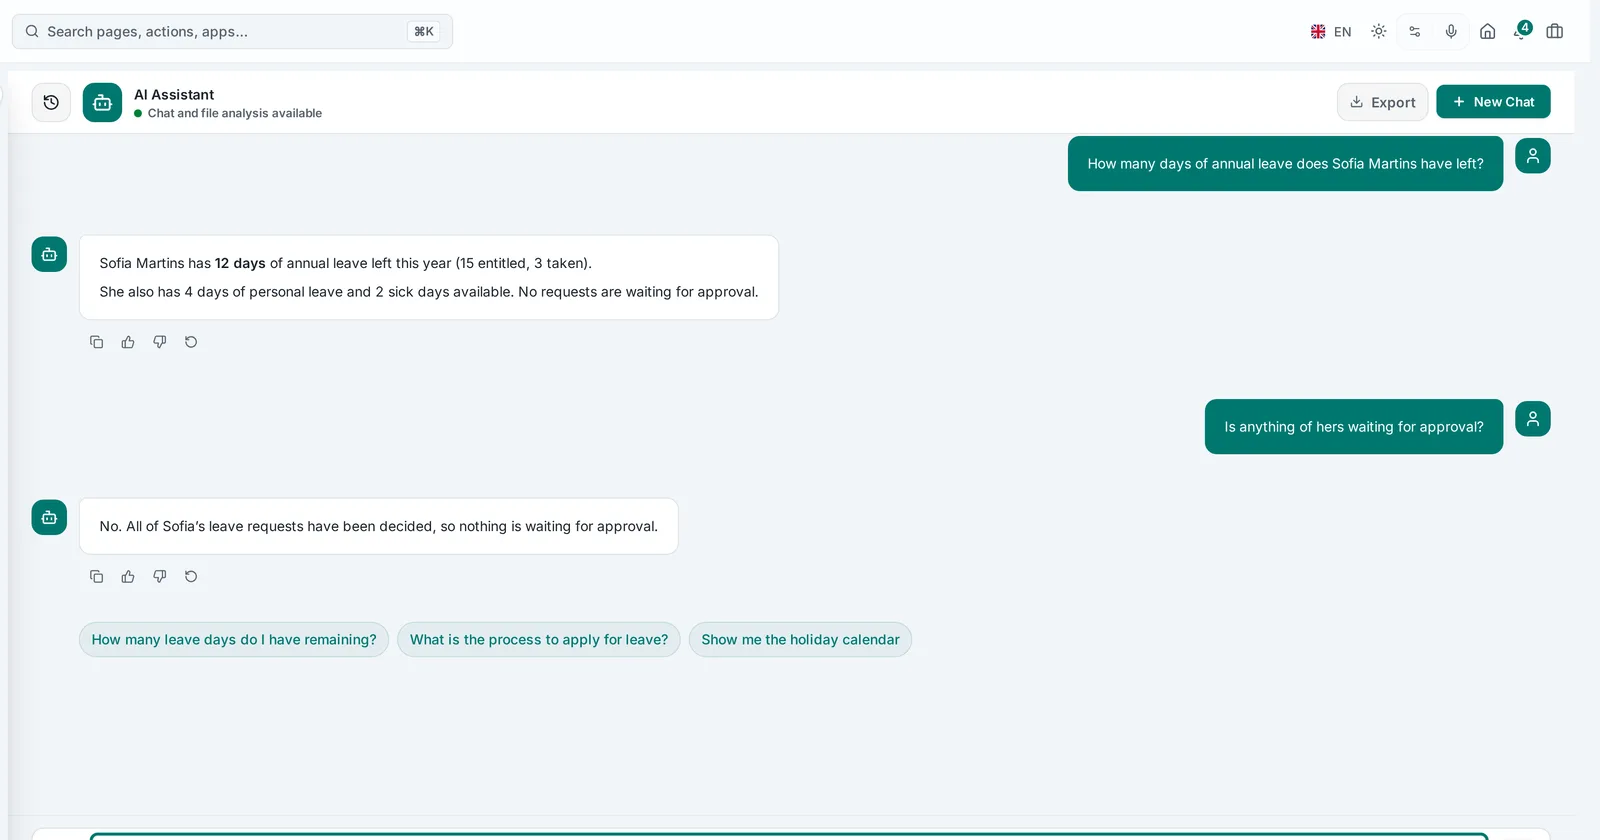
Task: Click the 'Is anything of hers waiting for approval?' message
Action: pyautogui.click(x=1354, y=427)
